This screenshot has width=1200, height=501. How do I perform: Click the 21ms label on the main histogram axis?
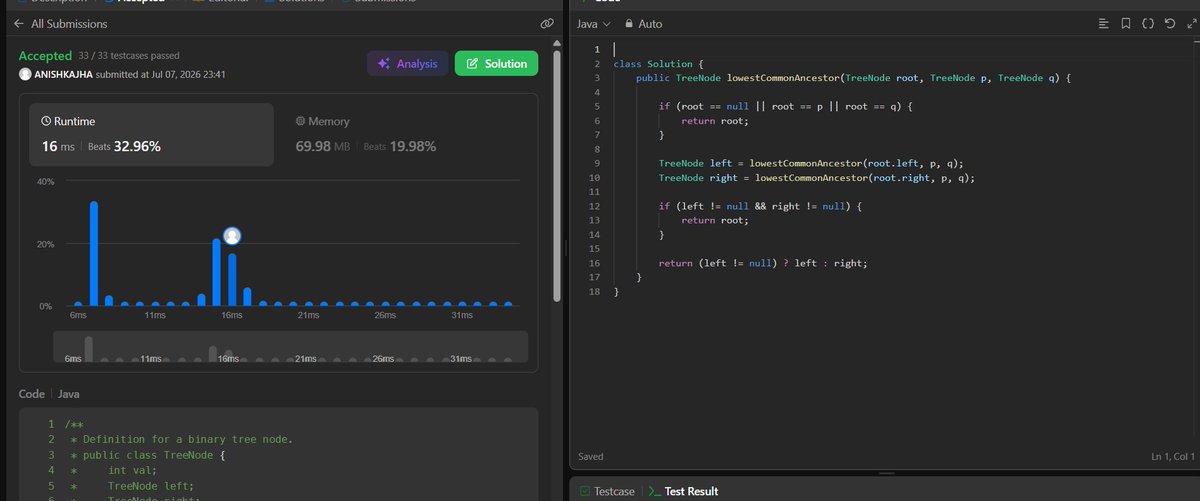309,316
